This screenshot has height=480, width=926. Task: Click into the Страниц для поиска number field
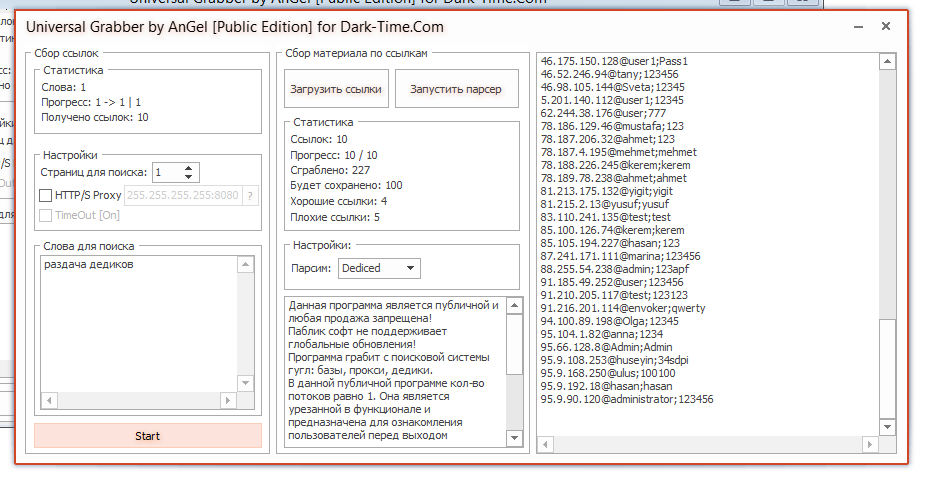[x=167, y=172]
